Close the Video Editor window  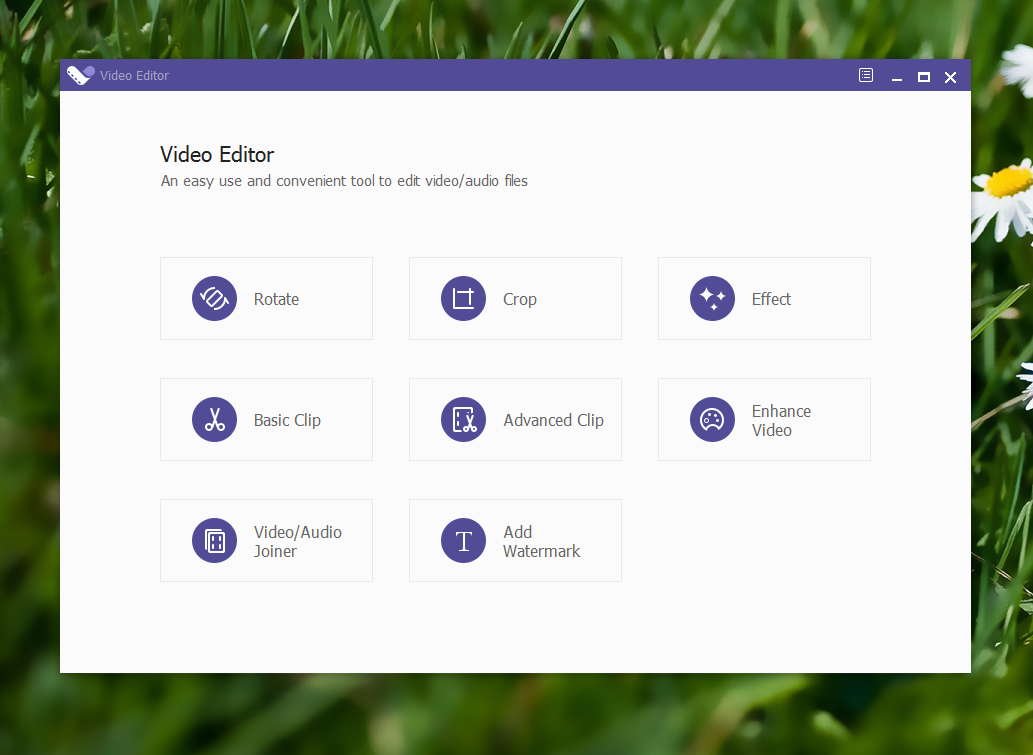[x=950, y=77]
